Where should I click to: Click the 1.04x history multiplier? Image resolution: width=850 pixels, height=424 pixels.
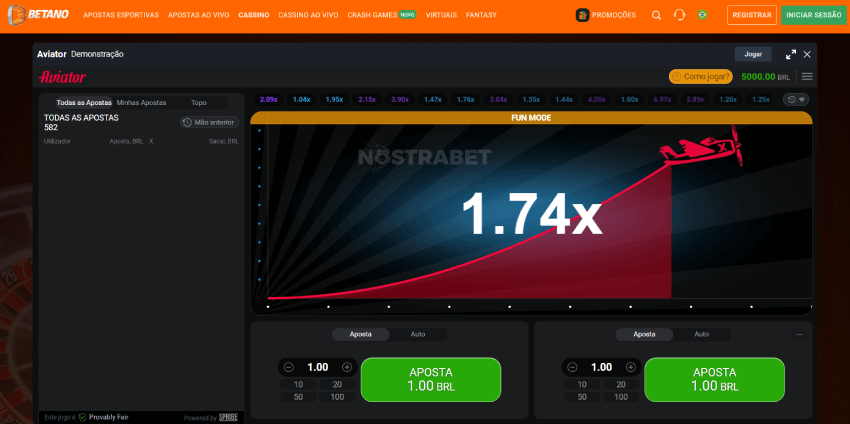(301, 100)
